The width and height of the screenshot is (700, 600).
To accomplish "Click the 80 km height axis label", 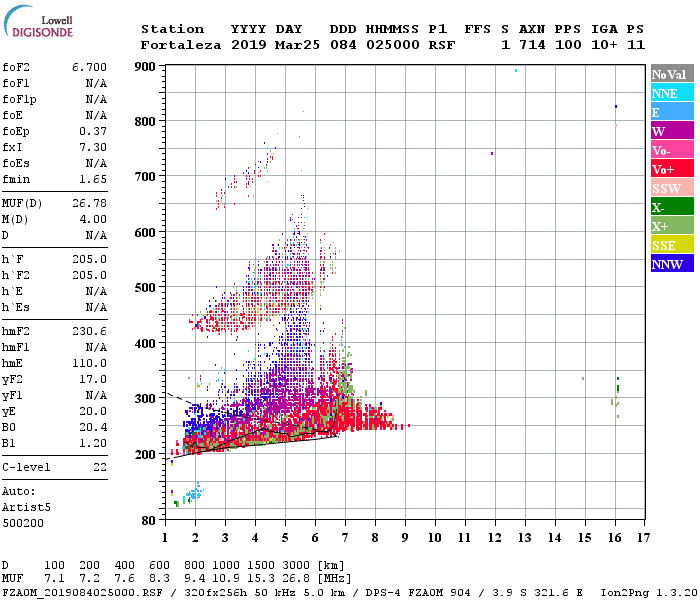I will point(149,521).
